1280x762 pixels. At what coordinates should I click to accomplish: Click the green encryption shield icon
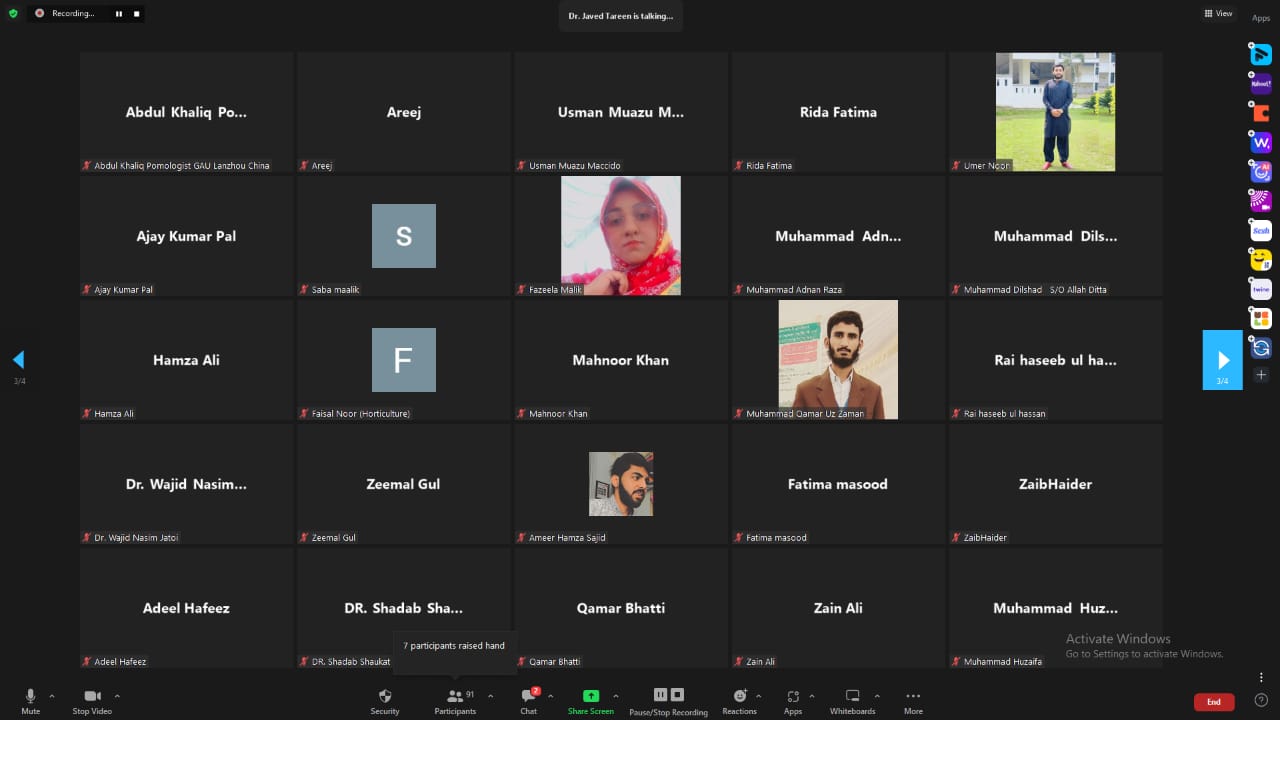13,14
